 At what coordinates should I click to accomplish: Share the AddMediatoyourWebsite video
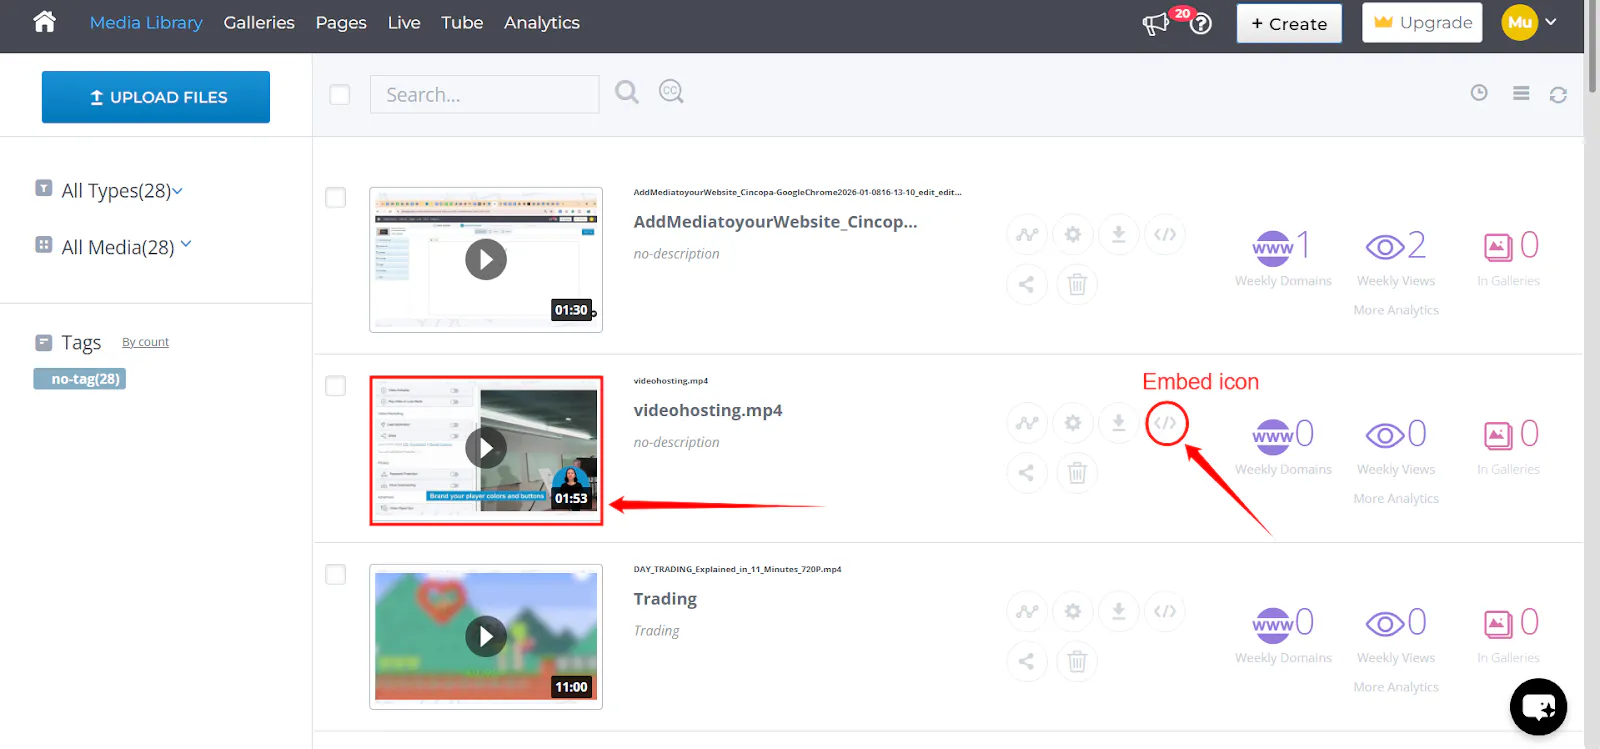pyautogui.click(x=1027, y=284)
